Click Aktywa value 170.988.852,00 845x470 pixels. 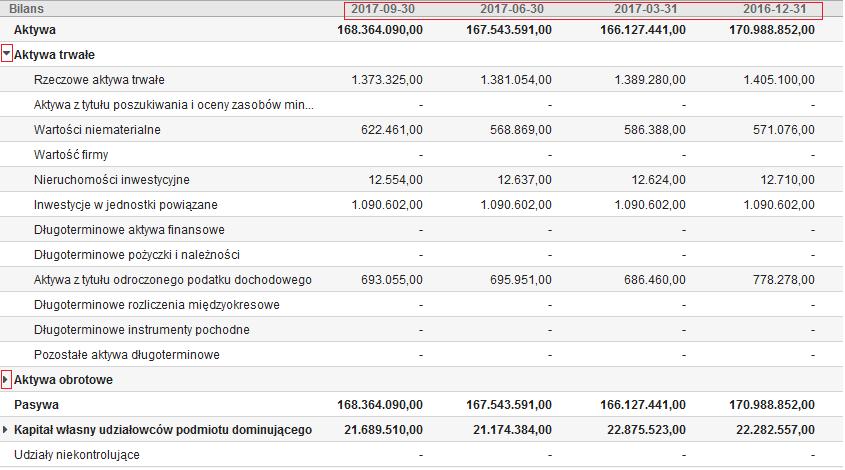coord(772,30)
